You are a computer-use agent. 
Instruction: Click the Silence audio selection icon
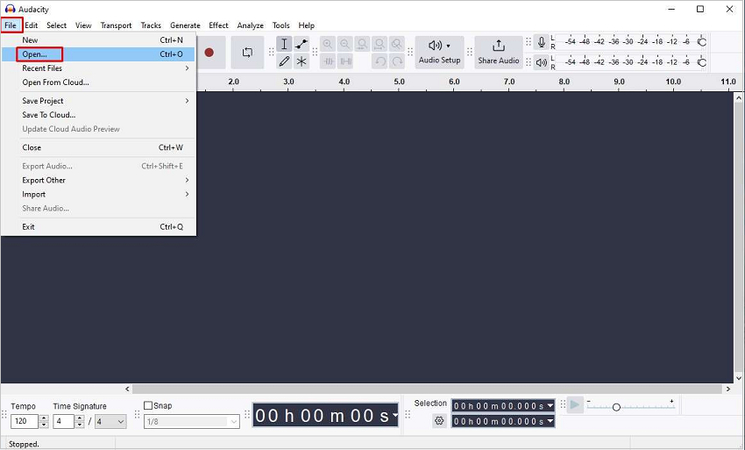(x=345, y=61)
